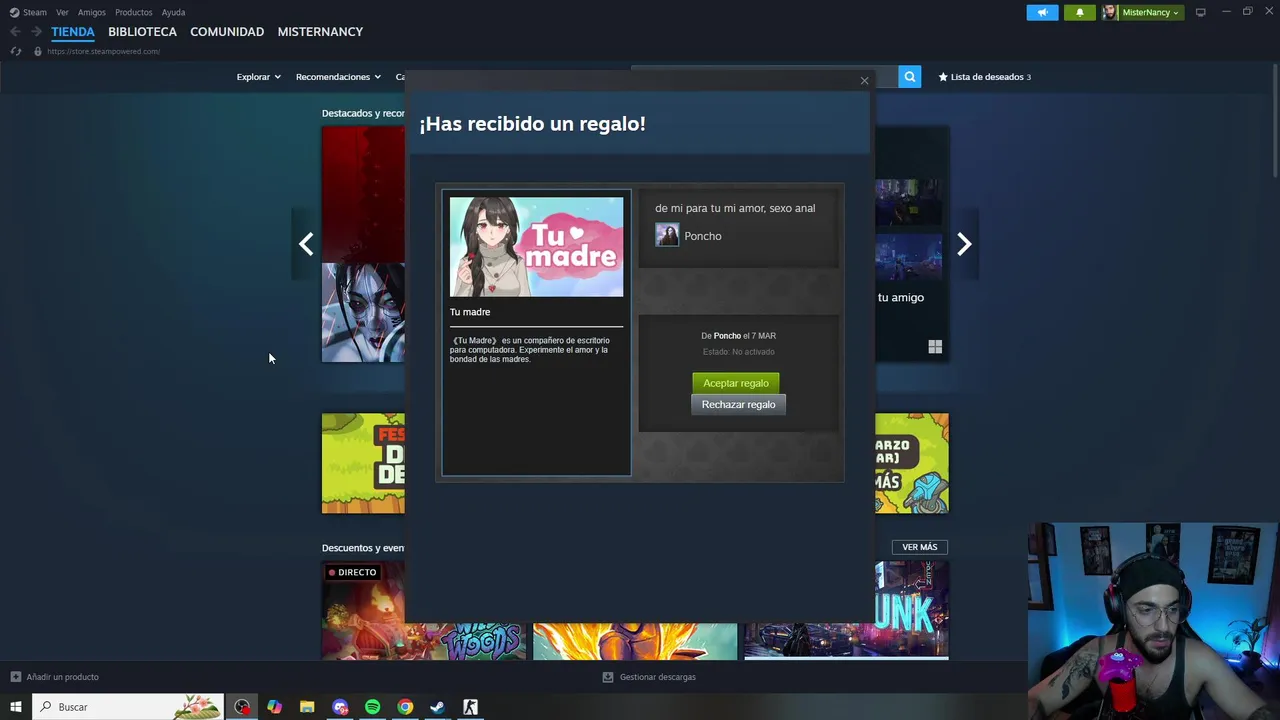Open the Ver menu
This screenshot has height=720, width=1280.
click(x=62, y=12)
